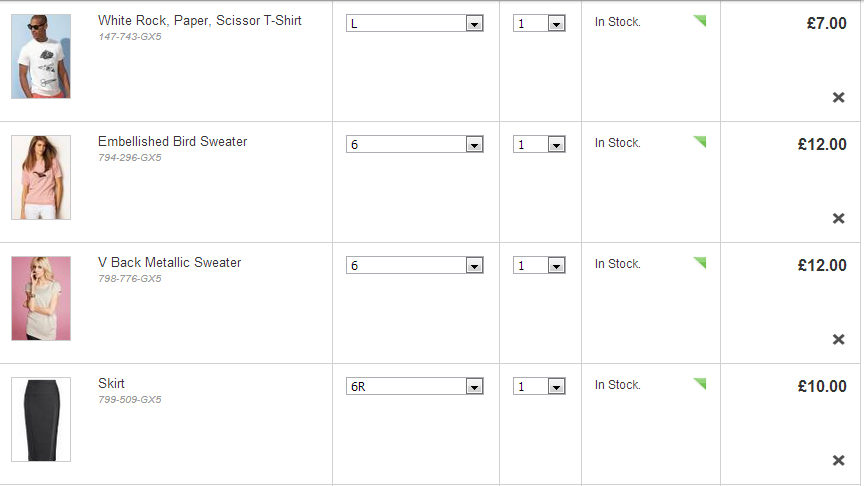Open the Embellished Bird Sweater product page

pos(172,141)
